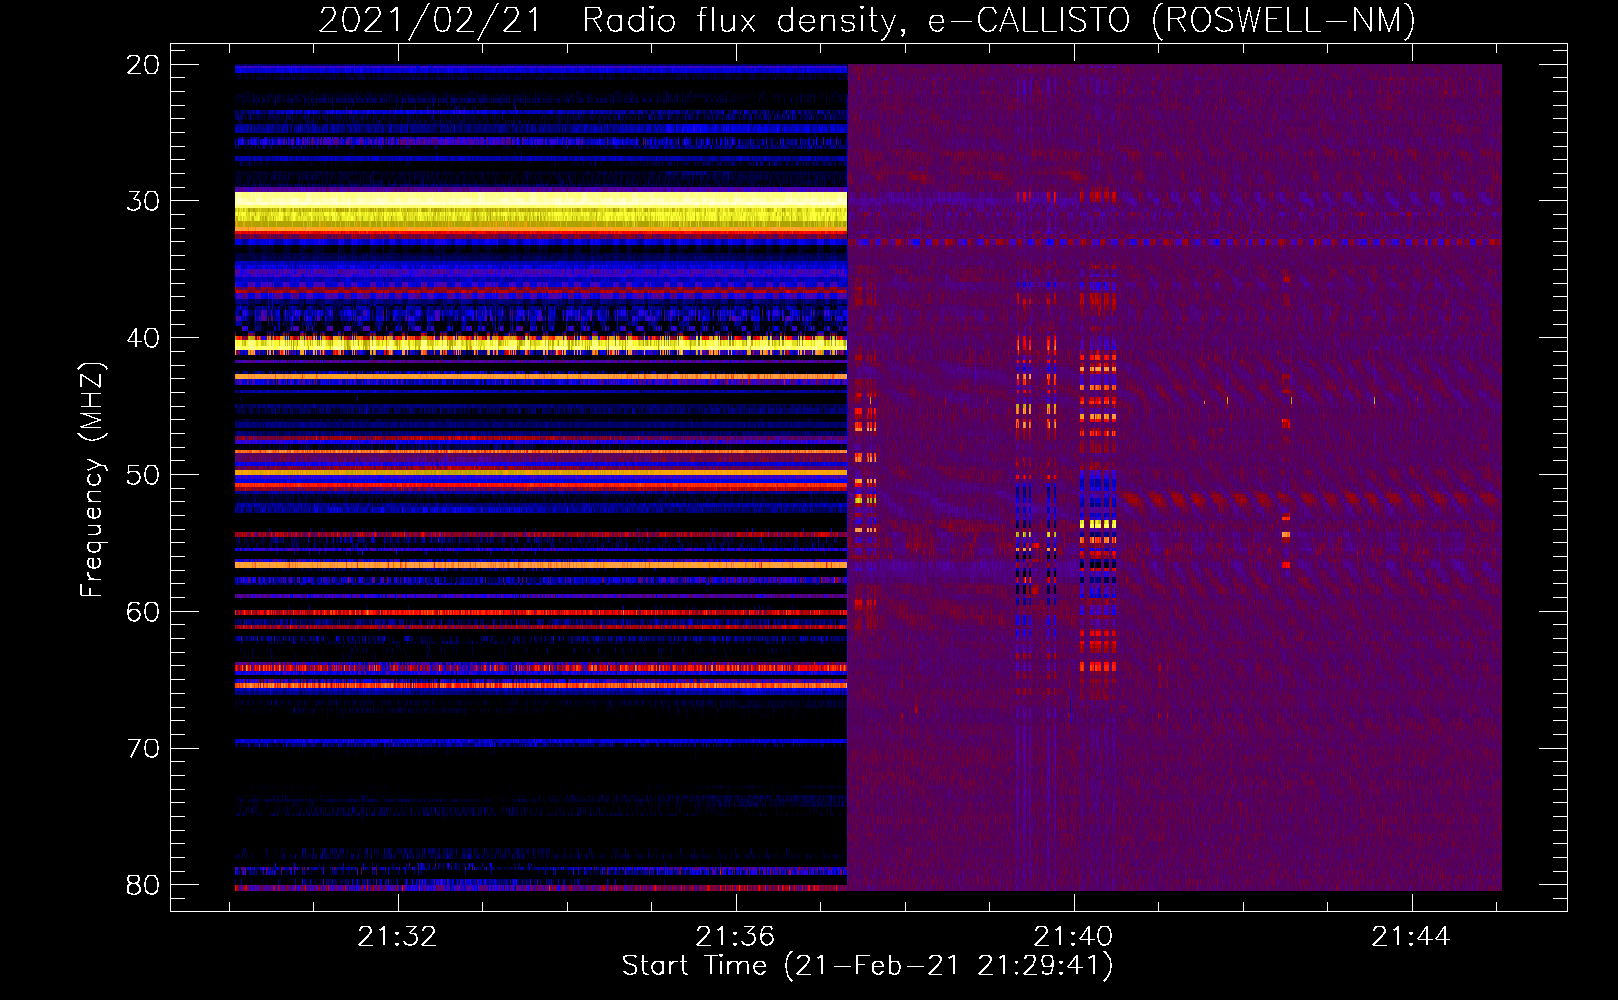Click the 70 MHz frequency tick label
Viewport: 1618px width, 1000px height.
click(x=143, y=749)
